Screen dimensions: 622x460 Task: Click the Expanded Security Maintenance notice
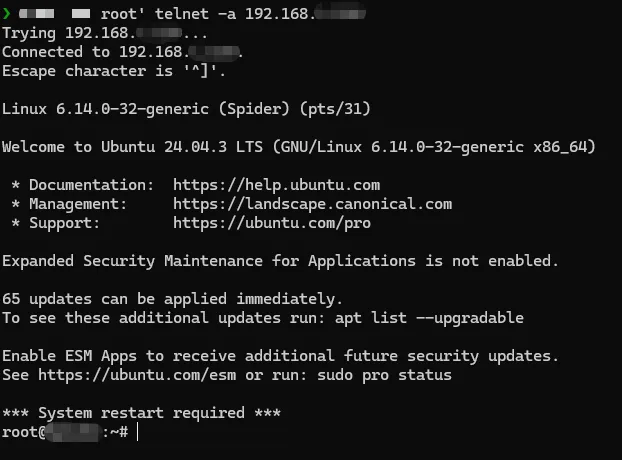[x=280, y=261]
